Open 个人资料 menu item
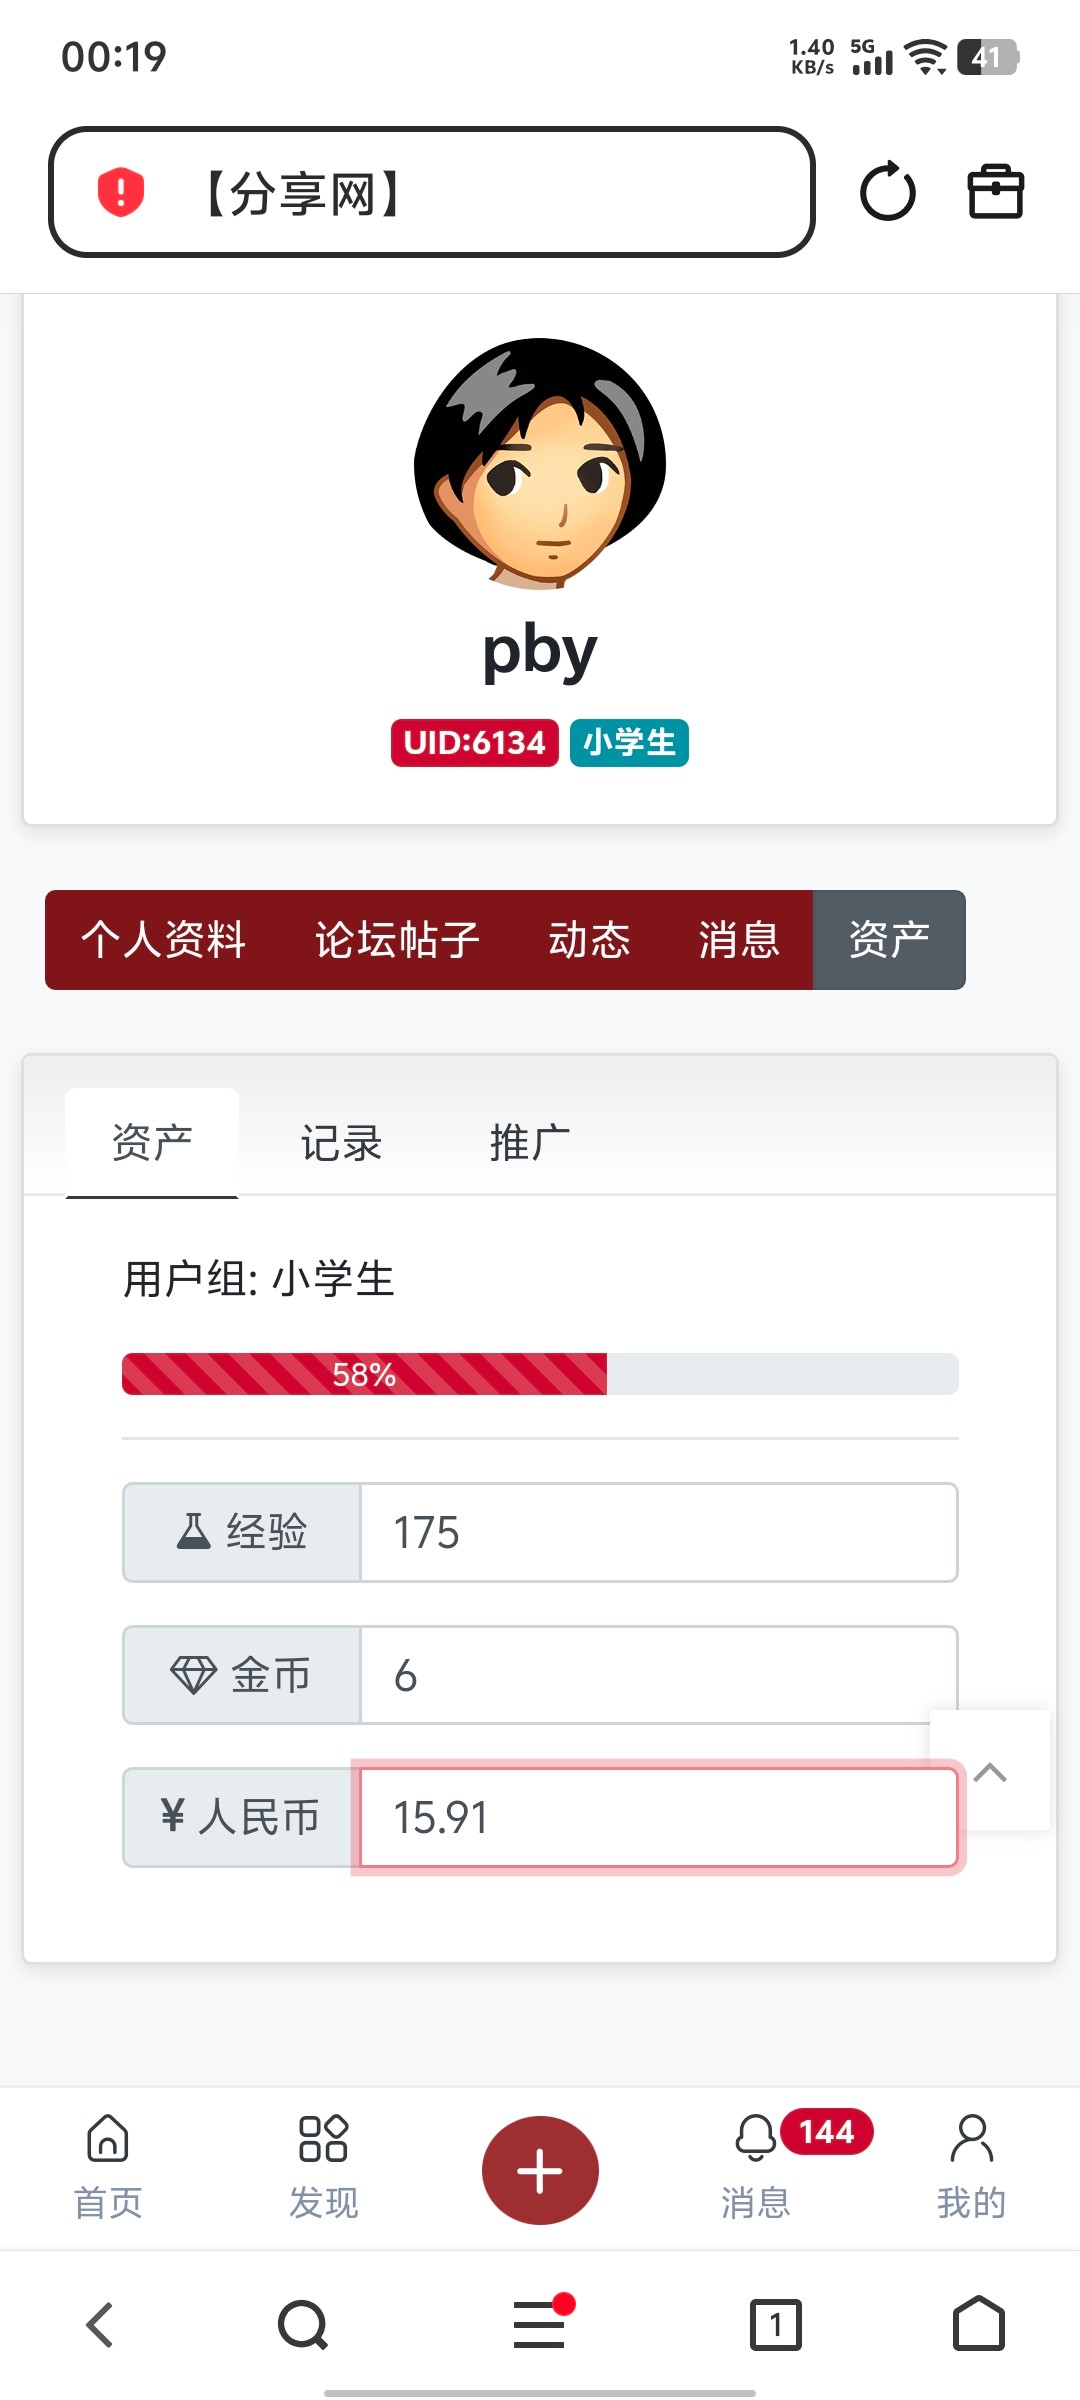The image size is (1080, 2400). click(x=163, y=940)
